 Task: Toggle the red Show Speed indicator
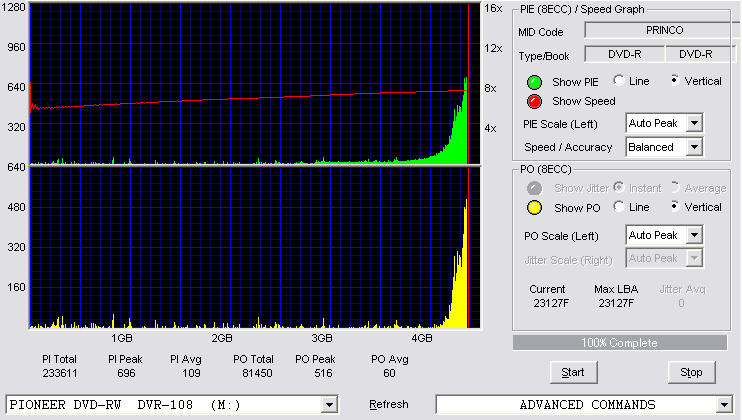tap(534, 101)
